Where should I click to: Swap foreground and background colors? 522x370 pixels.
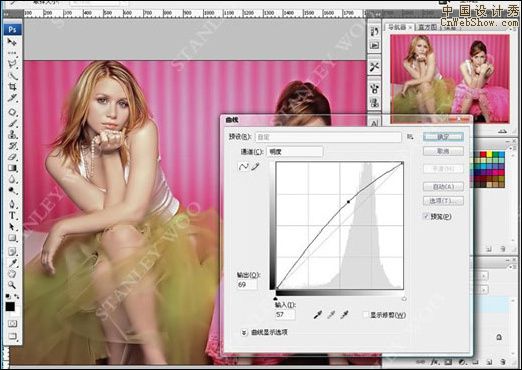click(17, 296)
